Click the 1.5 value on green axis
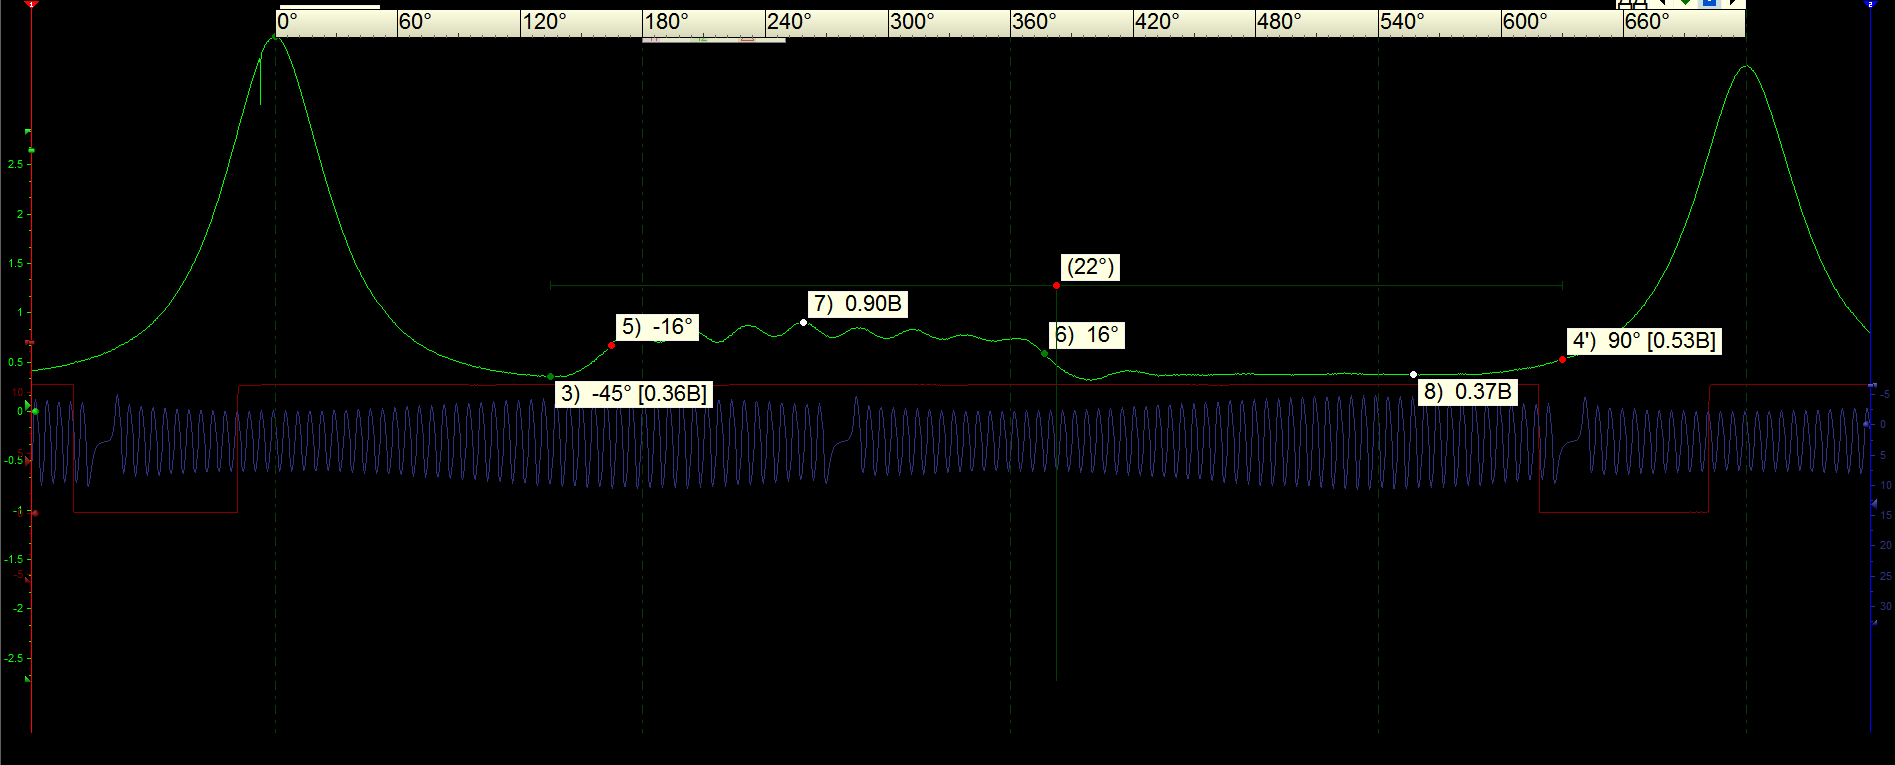This screenshot has height=765, width=1895. click(15, 264)
